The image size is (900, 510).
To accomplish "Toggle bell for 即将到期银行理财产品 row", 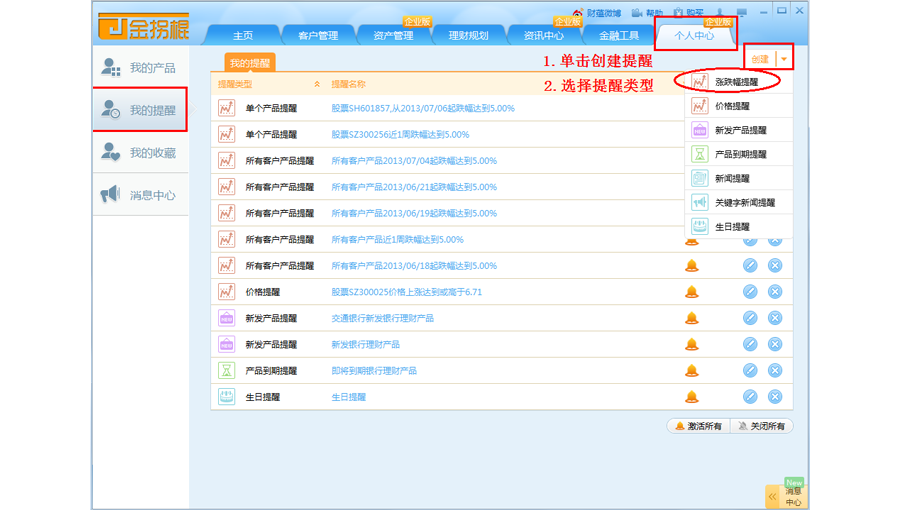I will click(691, 371).
